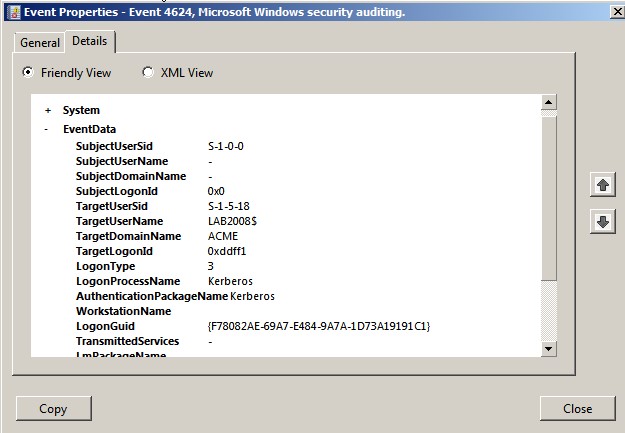Click the vertical scrollbar thumb

point(548,195)
